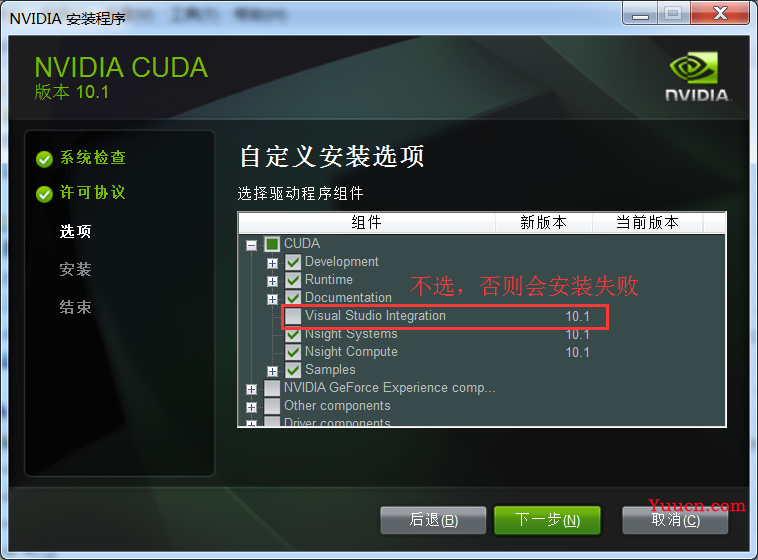Uncheck the Samples component checkbox
The width and height of the screenshot is (758, 560).
click(293, 370)
